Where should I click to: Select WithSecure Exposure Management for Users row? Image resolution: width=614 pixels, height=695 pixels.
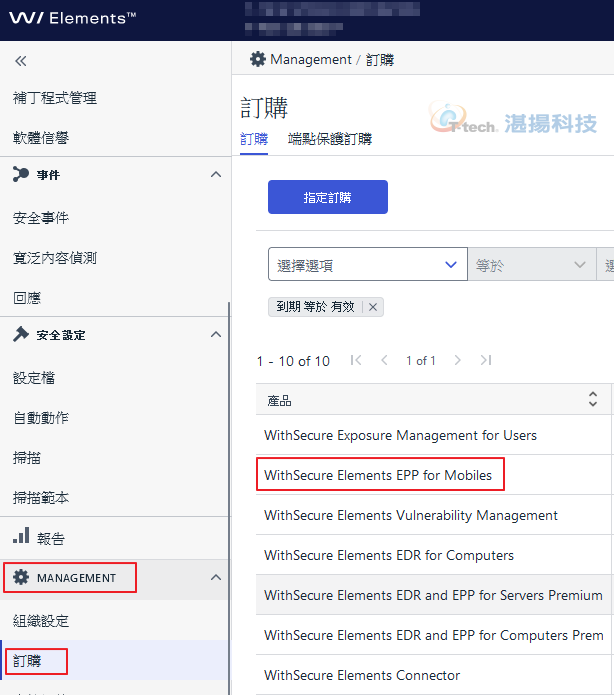point(433,435)
